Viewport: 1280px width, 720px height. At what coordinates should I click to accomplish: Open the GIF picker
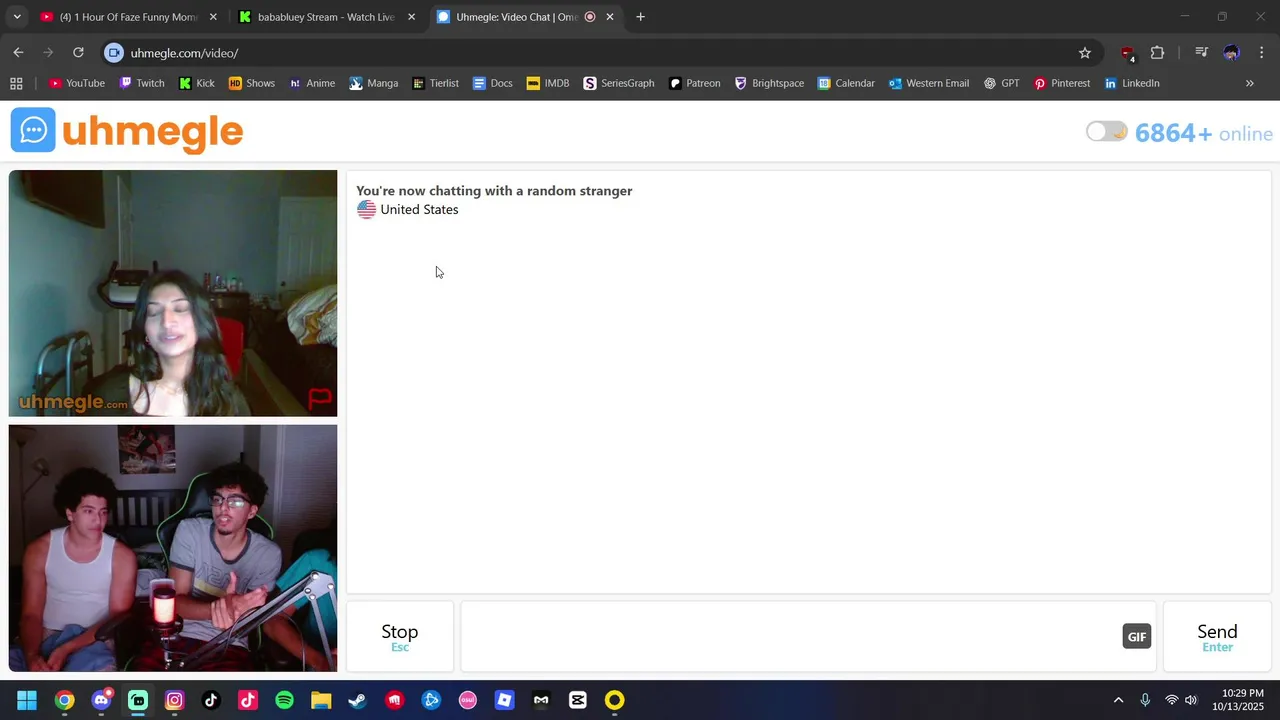pos(1137,636)
